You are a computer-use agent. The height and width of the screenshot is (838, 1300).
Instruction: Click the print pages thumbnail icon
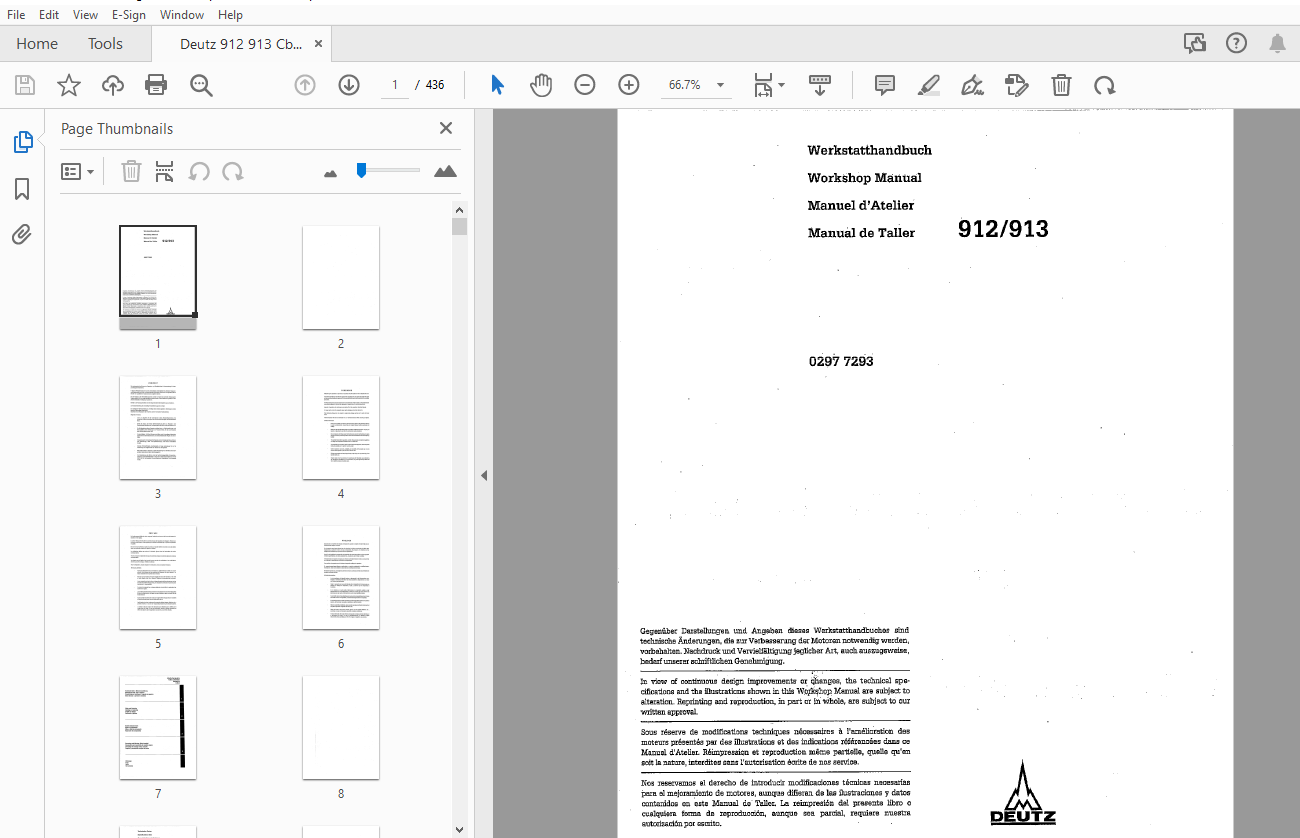(165, 172)
